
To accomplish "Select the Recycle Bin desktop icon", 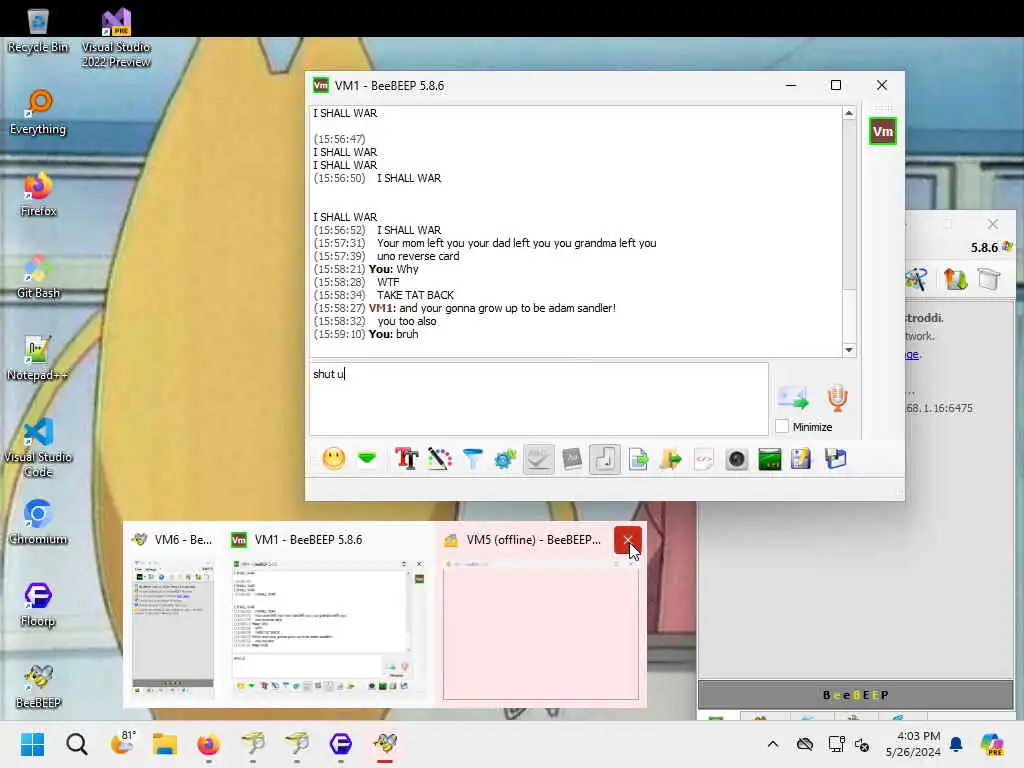I will coord(38,31).
